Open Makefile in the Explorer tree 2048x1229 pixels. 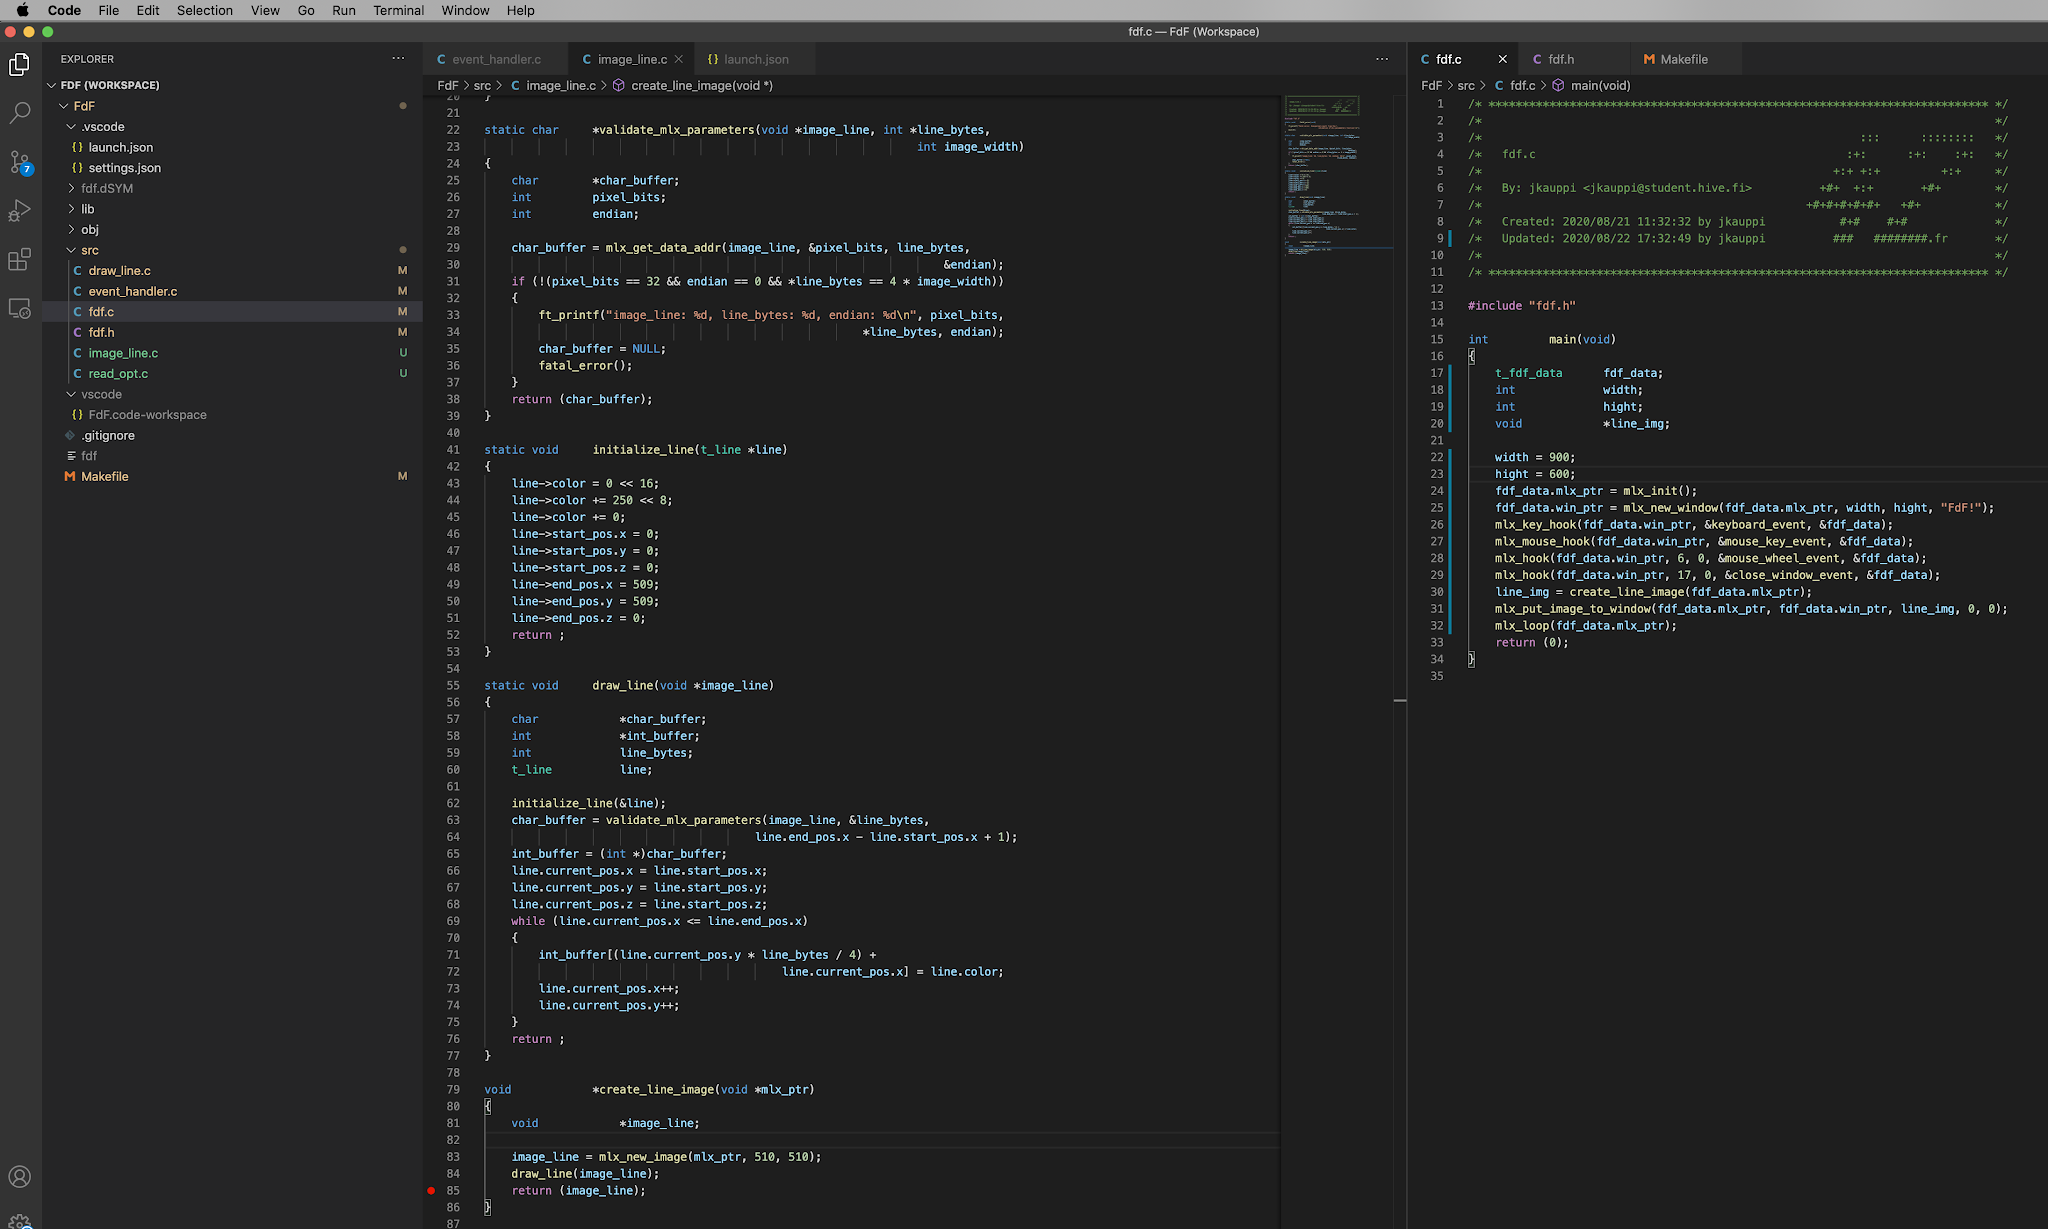tap(104, 477)
